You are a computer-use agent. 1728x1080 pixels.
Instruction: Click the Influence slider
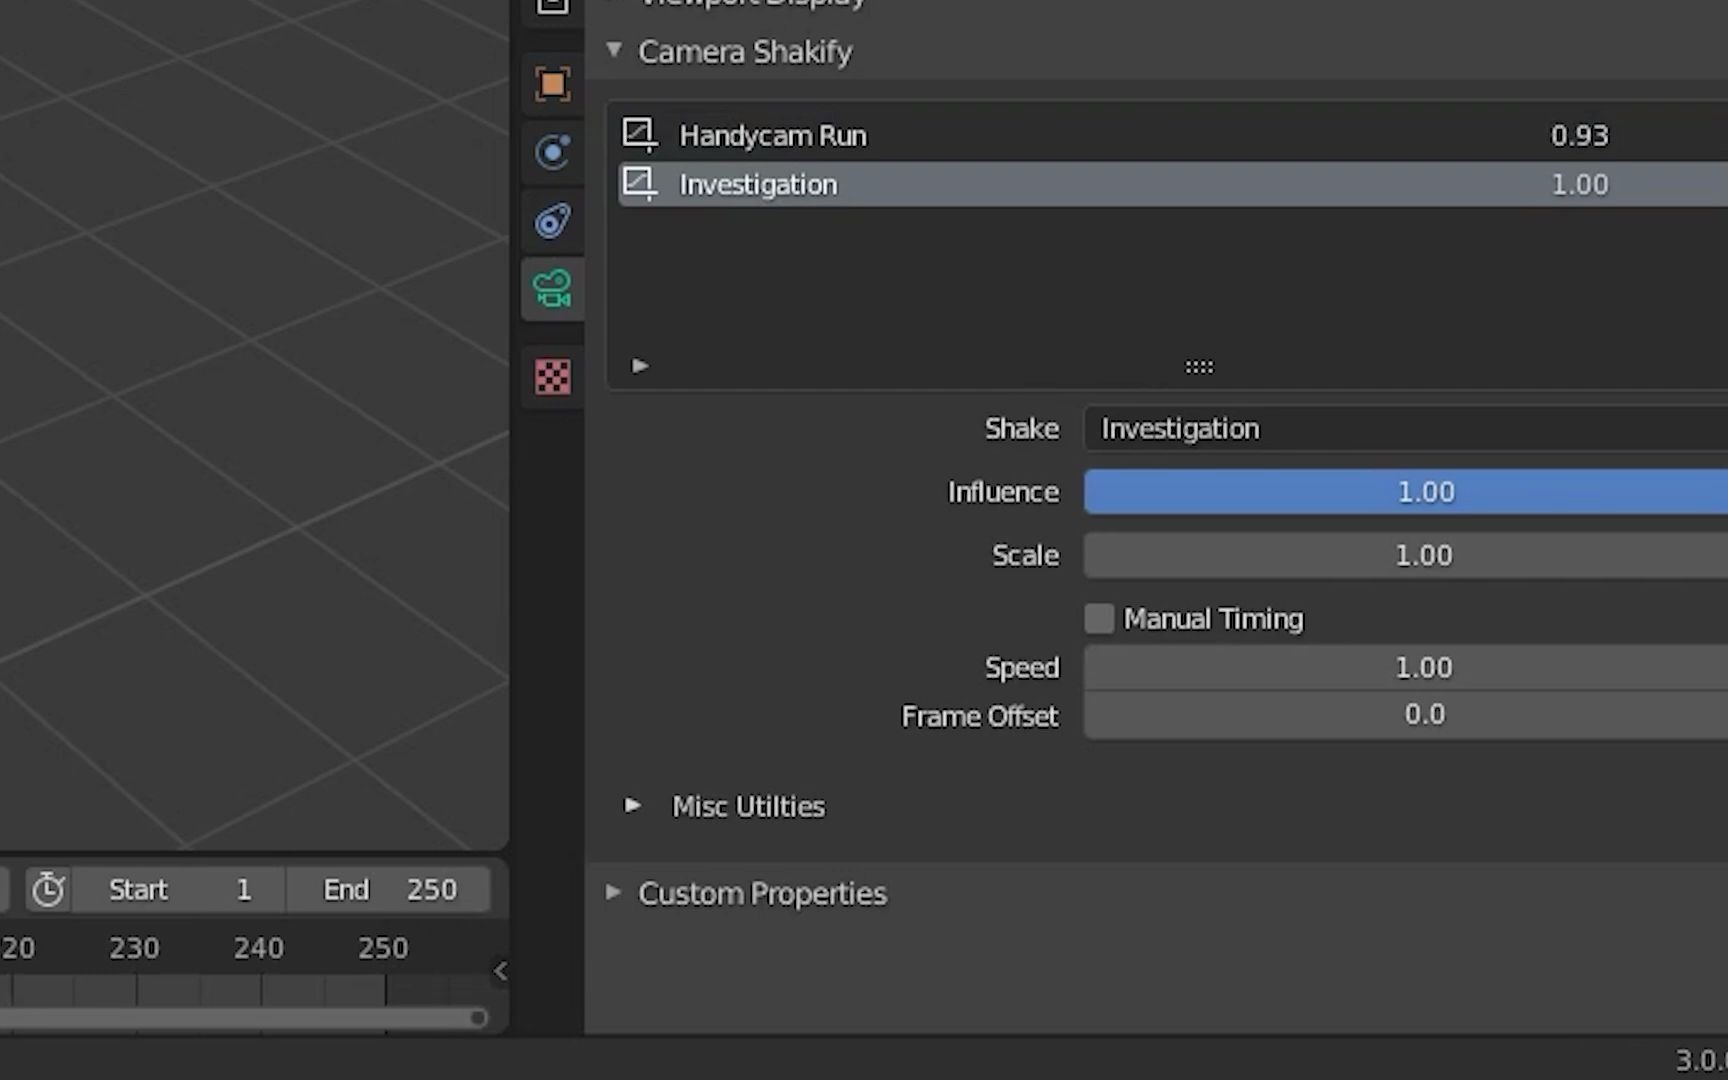point(1406,492)
